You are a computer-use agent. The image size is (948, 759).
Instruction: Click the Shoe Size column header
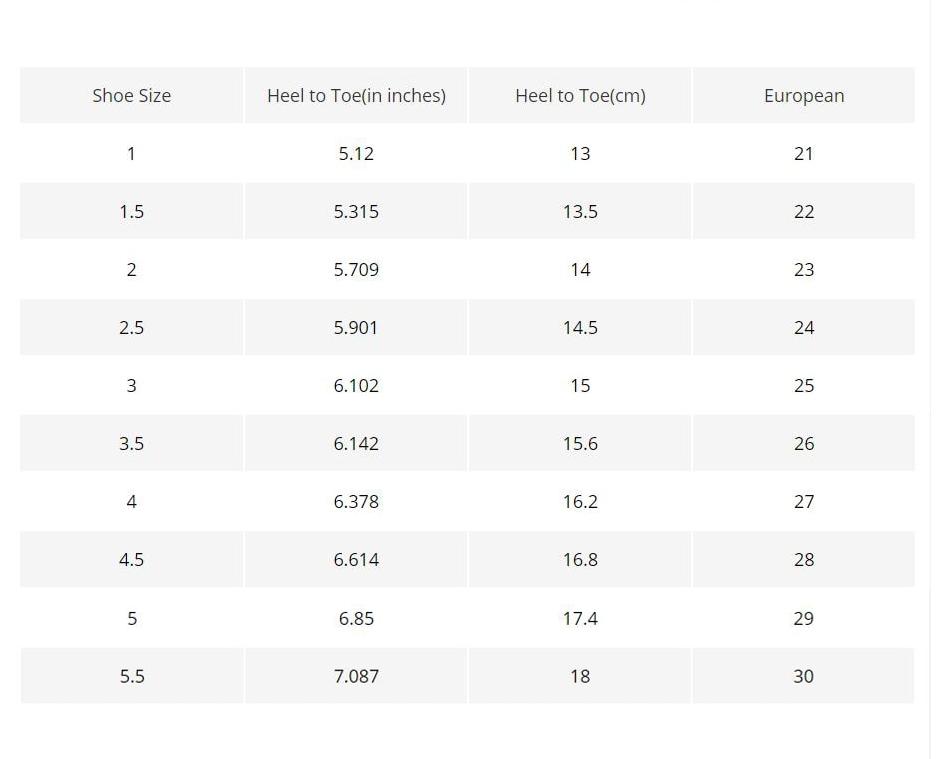tap(131, 96)
